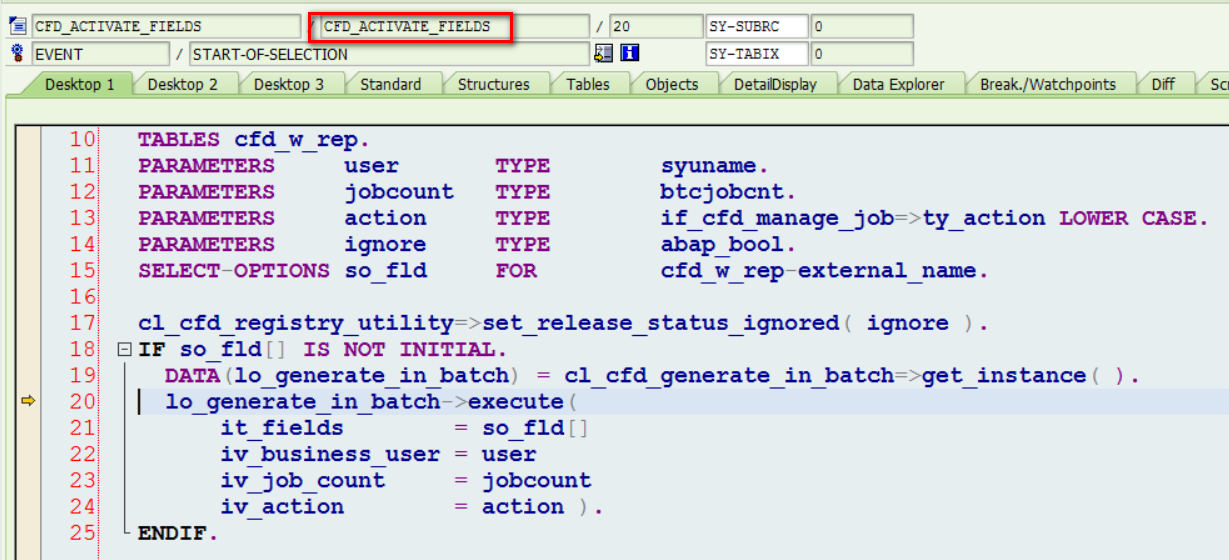Switch to the Diff tab
1229x560 pixels.
[1162, 85]
